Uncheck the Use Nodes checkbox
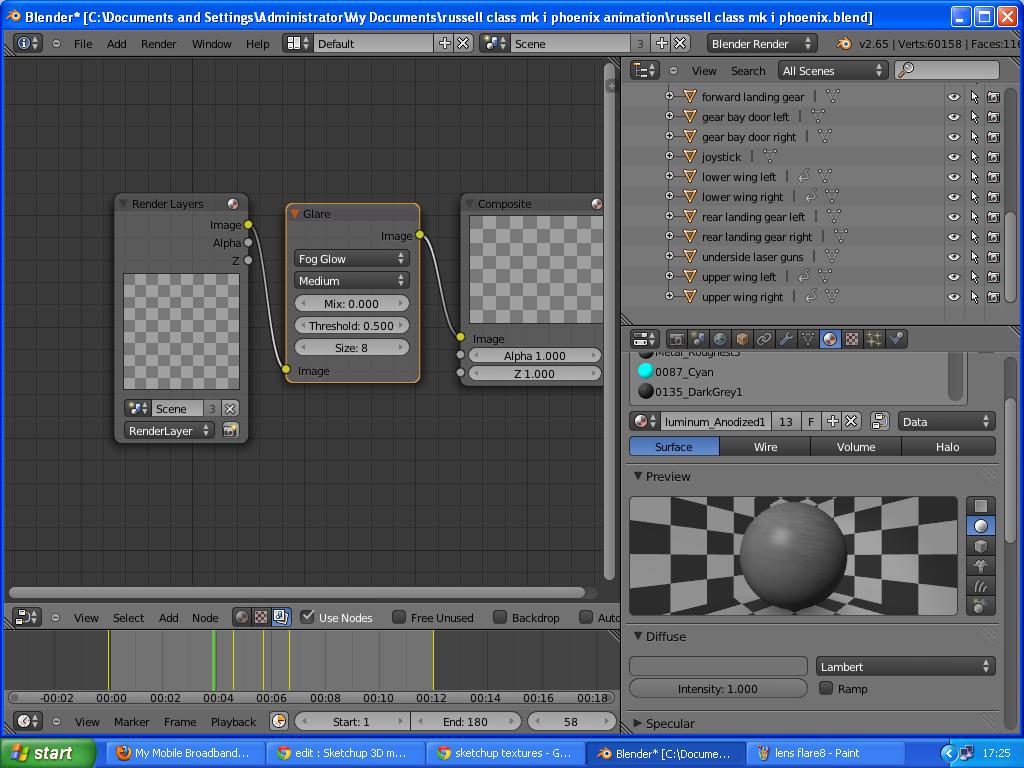This screenshot has height=768, width=1024. click(308, 617)
